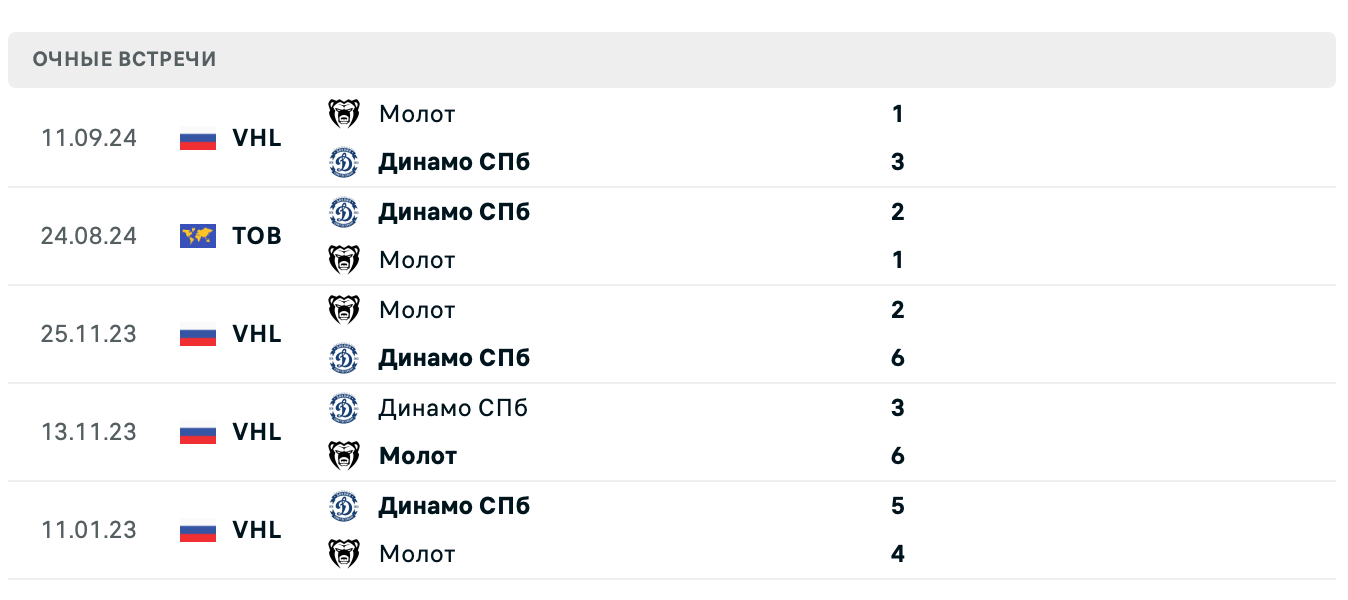Click date 24.08.24 match row
The width and height of the screenshot is (1348, 600).
point(89,236)
